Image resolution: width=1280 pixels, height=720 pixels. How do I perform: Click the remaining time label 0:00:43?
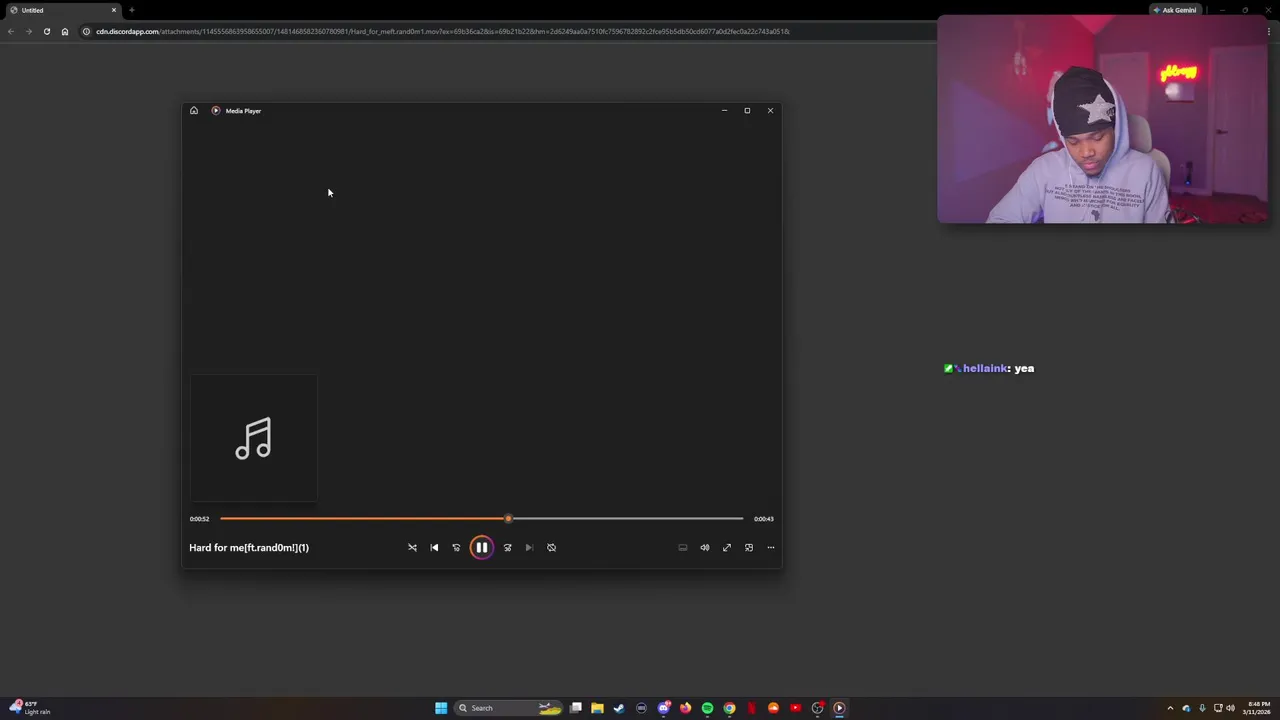pyautogui.click(x=764, y=519)
